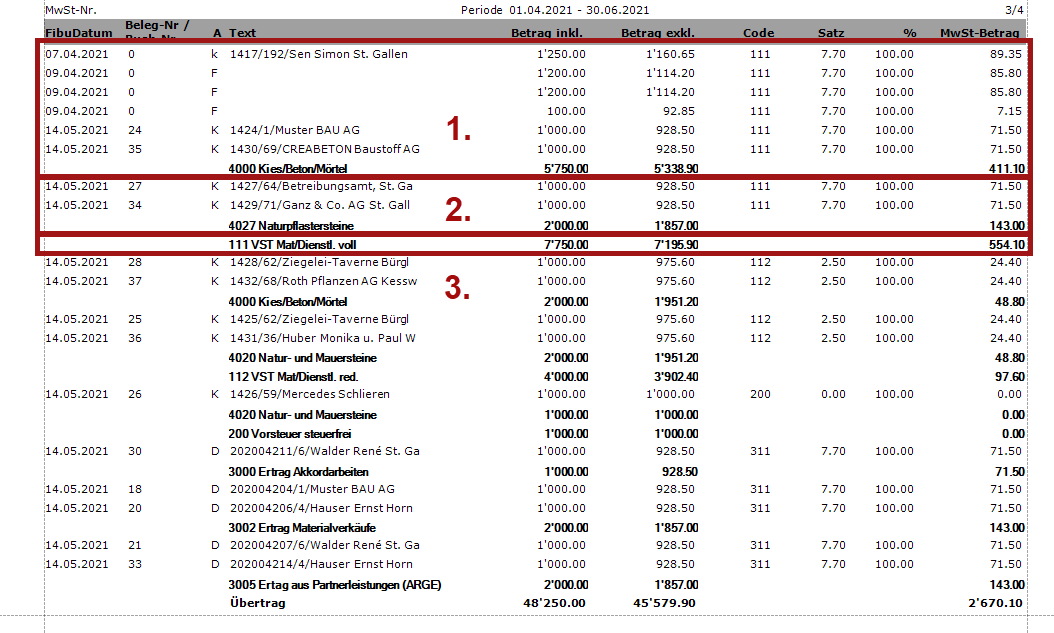Select the 1417/192/Sen Simon St. Gallen entry
The width and height of the screenshot is (1054, 633).
point(318,54)
